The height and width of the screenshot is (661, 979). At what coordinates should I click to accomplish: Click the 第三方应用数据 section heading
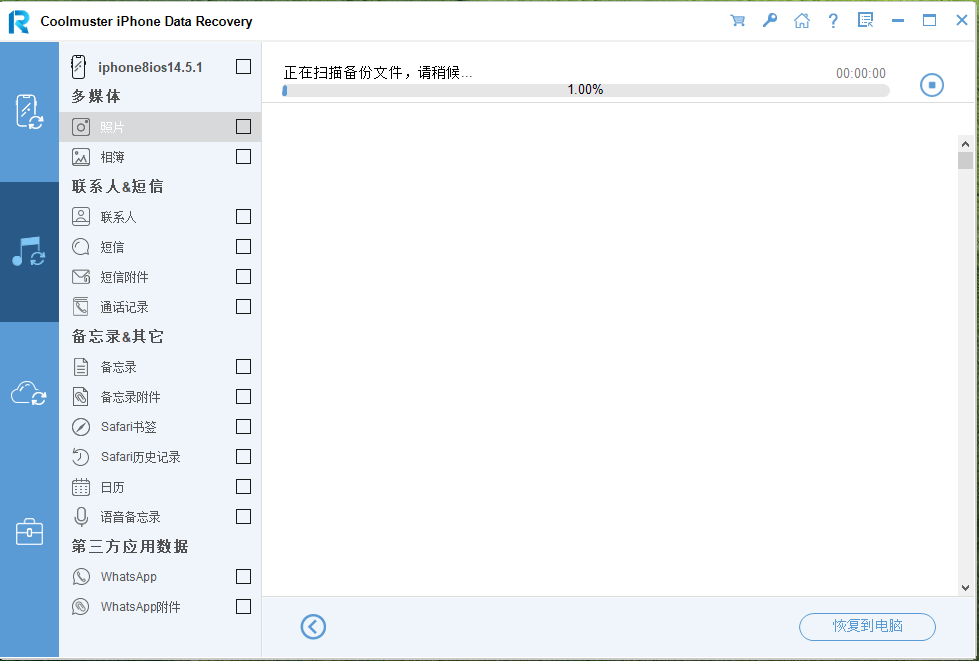click(x=130, y=546)
